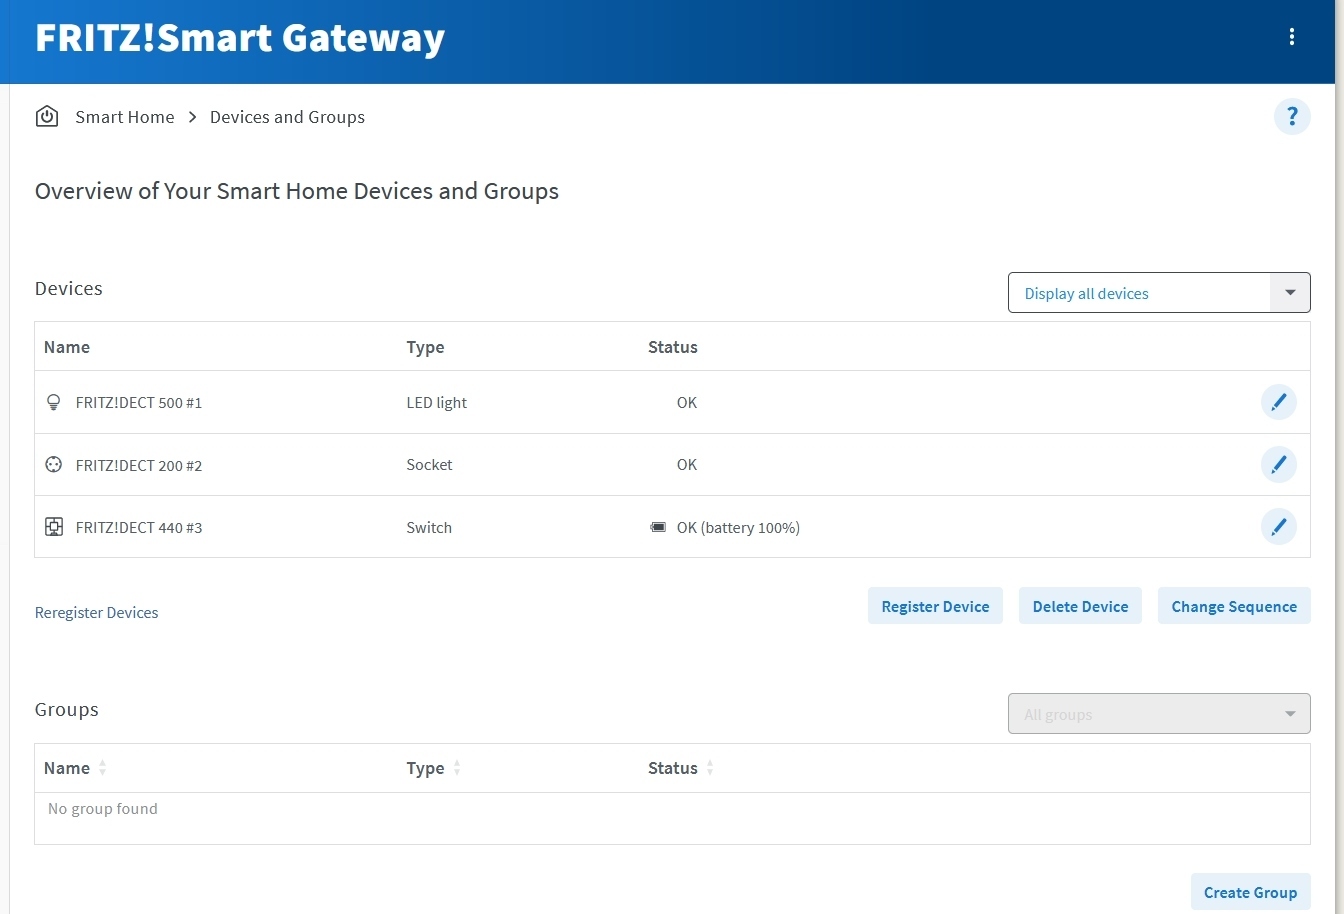Edit FRITZ!DECT 200 #2 with pencil icon
The image size is (1344, 914).
[x=1278, y=464]
